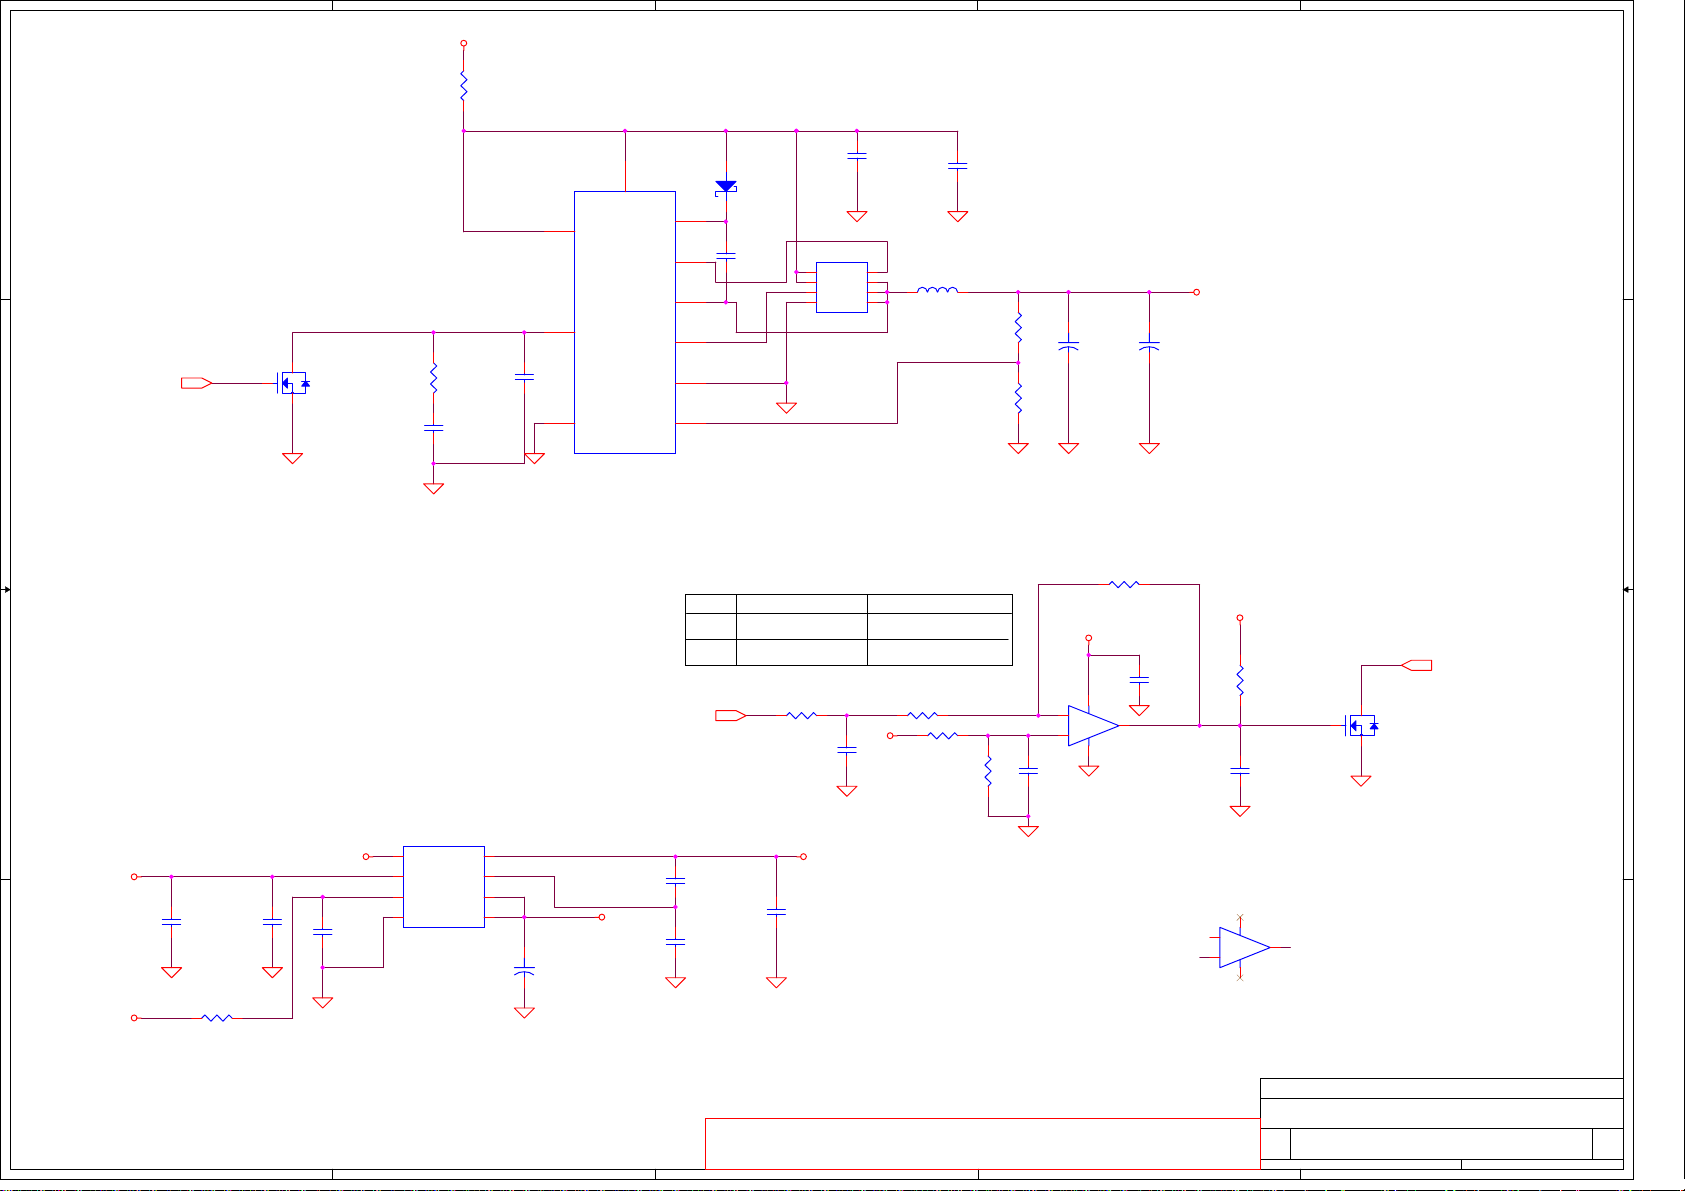Click the bootstrap capacitor below the Schottky diode
This screenshot has width=1685, height=1191.
(726, 256)
